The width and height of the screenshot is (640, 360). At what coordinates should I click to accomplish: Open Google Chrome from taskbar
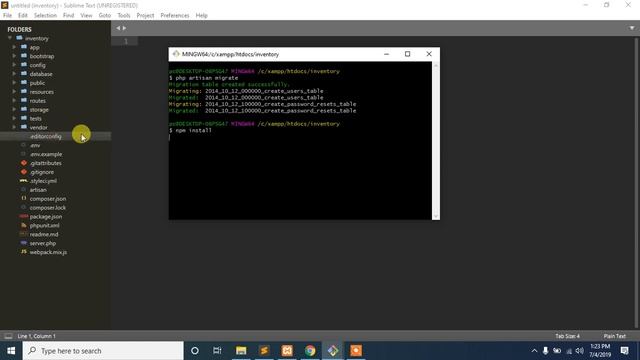coord(310,351)
